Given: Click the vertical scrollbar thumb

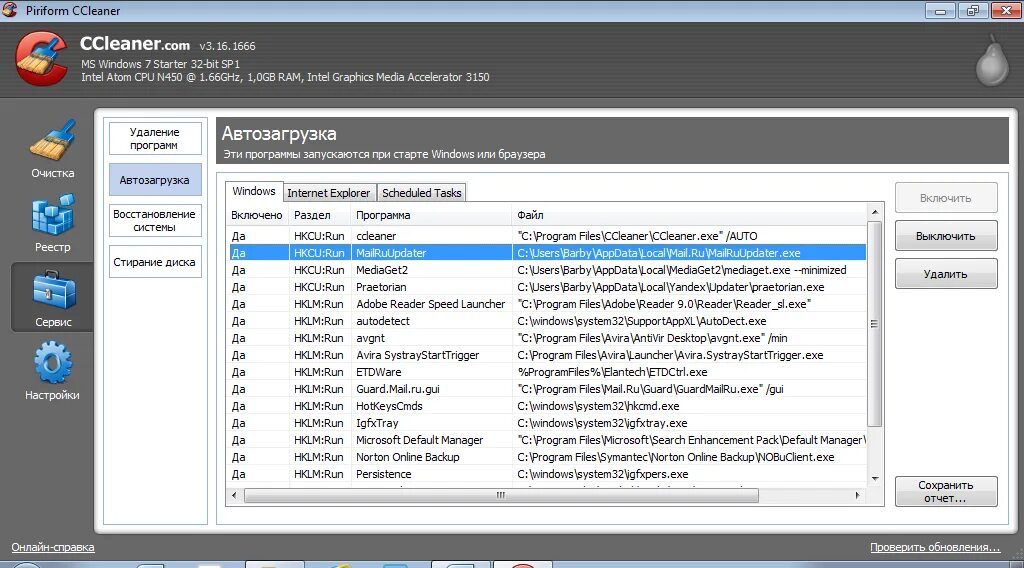Looking at the screenshot, I should point(875,324).
